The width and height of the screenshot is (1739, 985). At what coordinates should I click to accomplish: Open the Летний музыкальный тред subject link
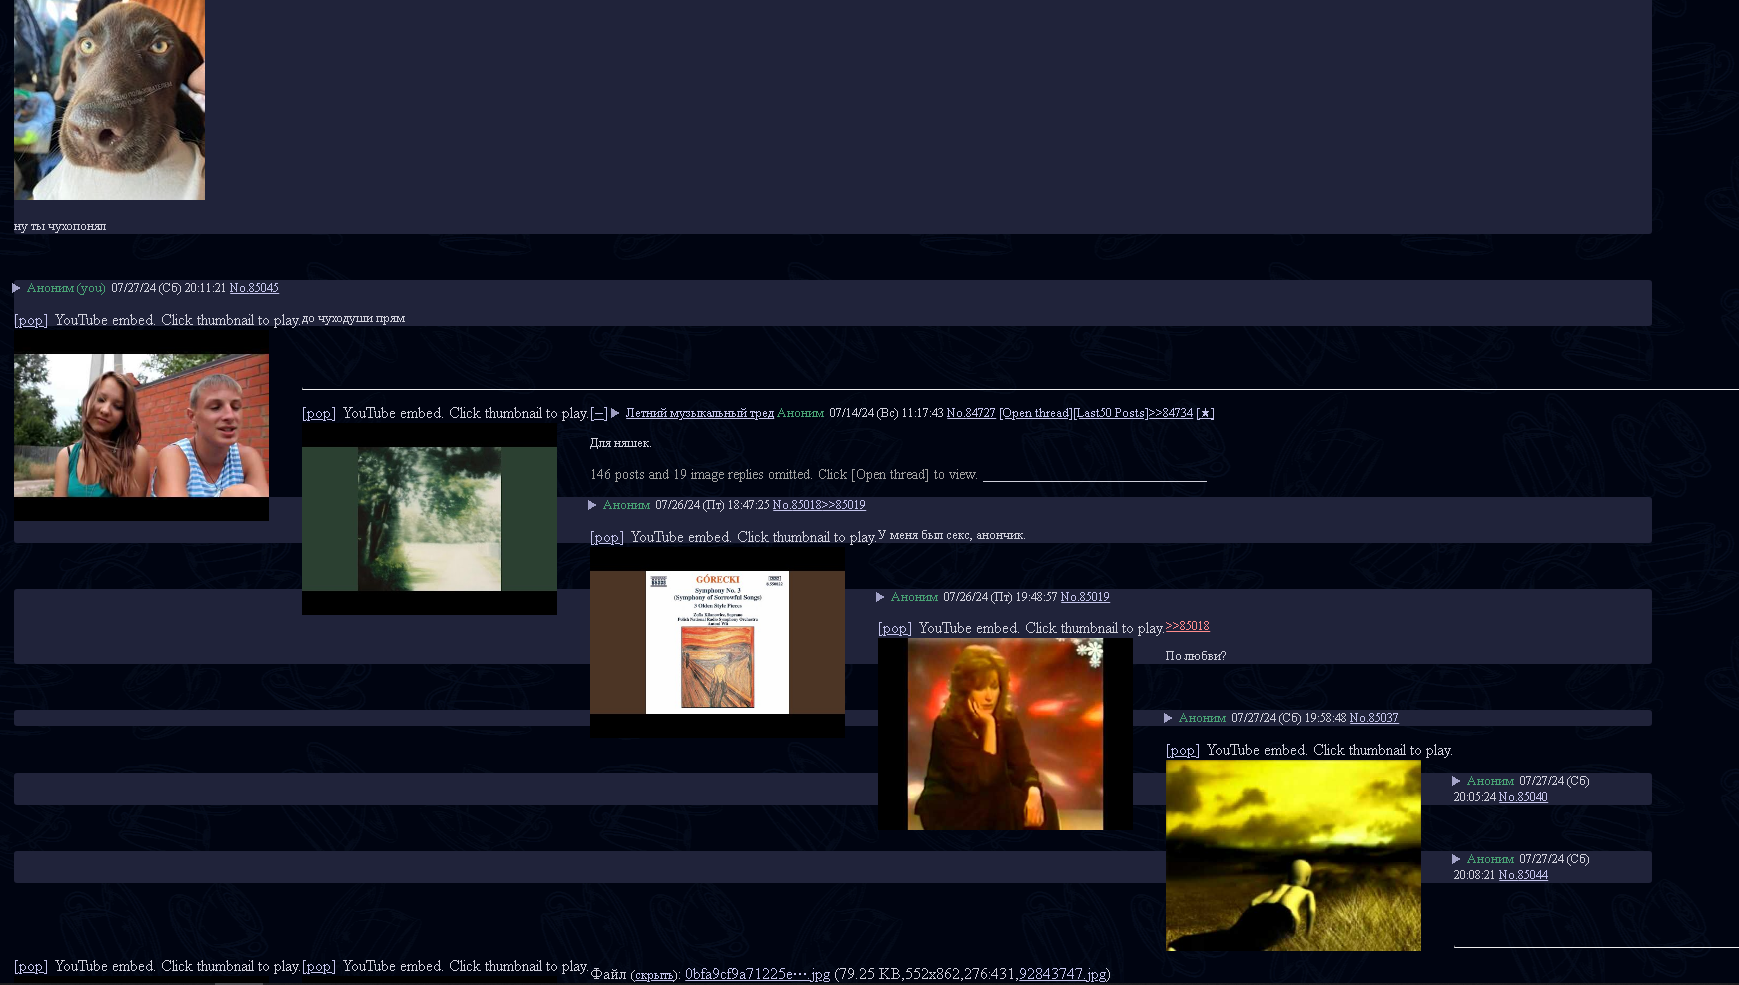tap(700, 413)
